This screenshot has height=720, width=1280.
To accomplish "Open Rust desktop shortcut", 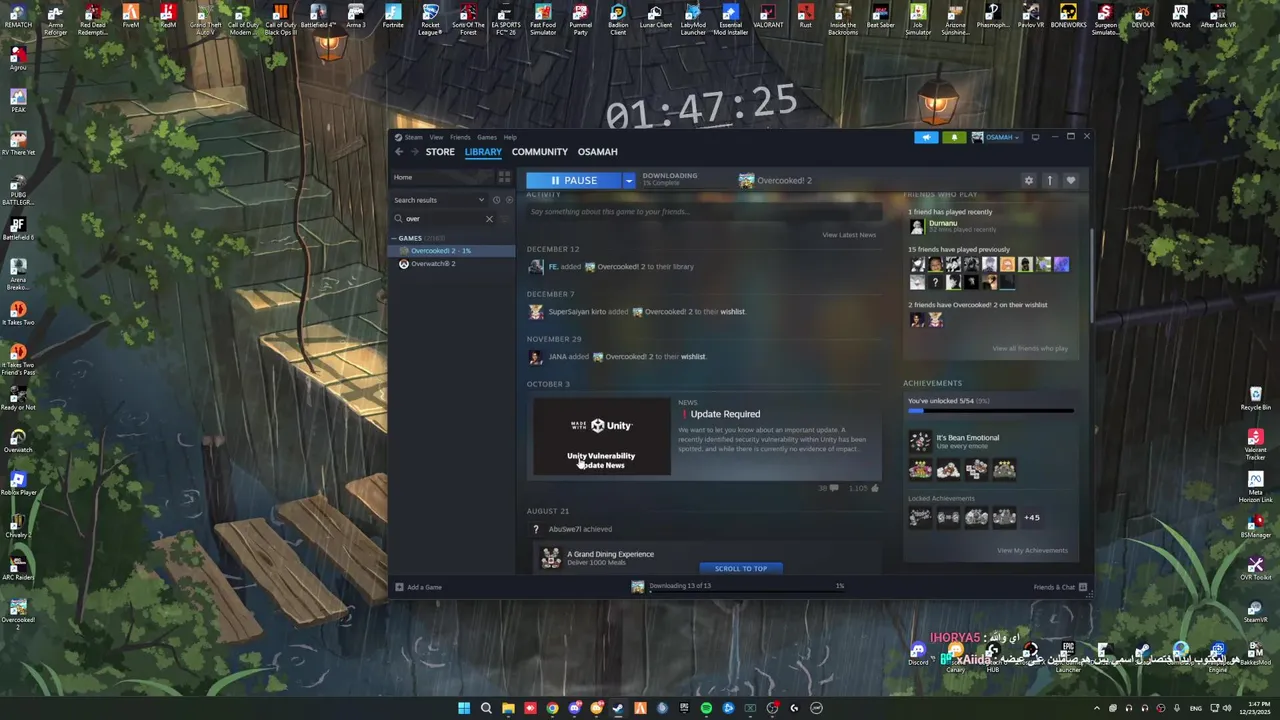I will 805,17.
